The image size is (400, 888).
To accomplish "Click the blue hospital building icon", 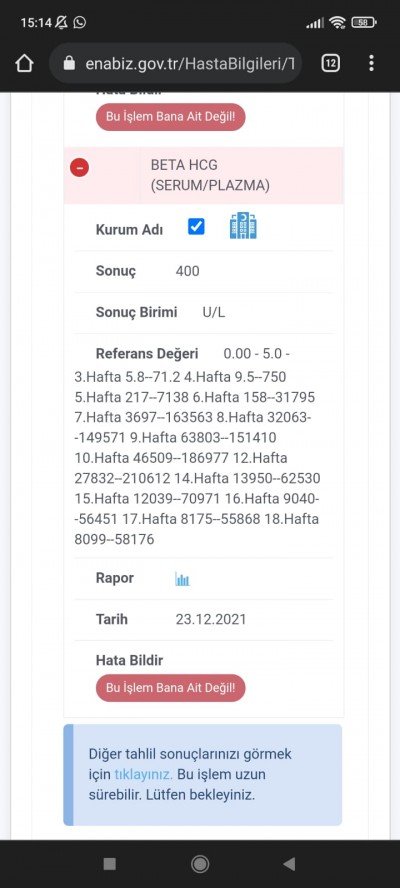I will (x=243, y=226).
